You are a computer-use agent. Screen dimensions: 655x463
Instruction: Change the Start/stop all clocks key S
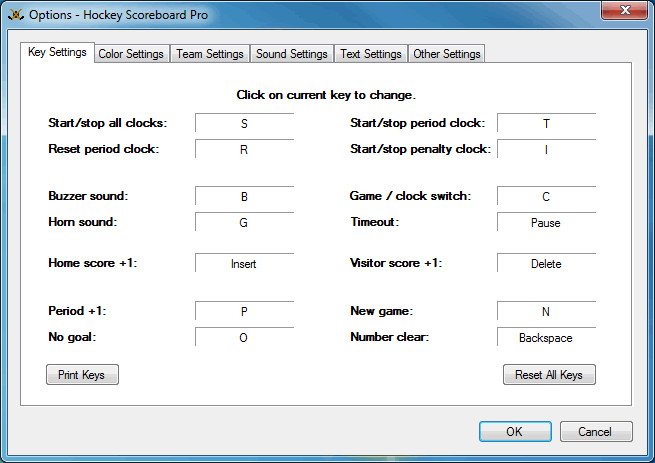pyautogui.click(x=244, y=123)
